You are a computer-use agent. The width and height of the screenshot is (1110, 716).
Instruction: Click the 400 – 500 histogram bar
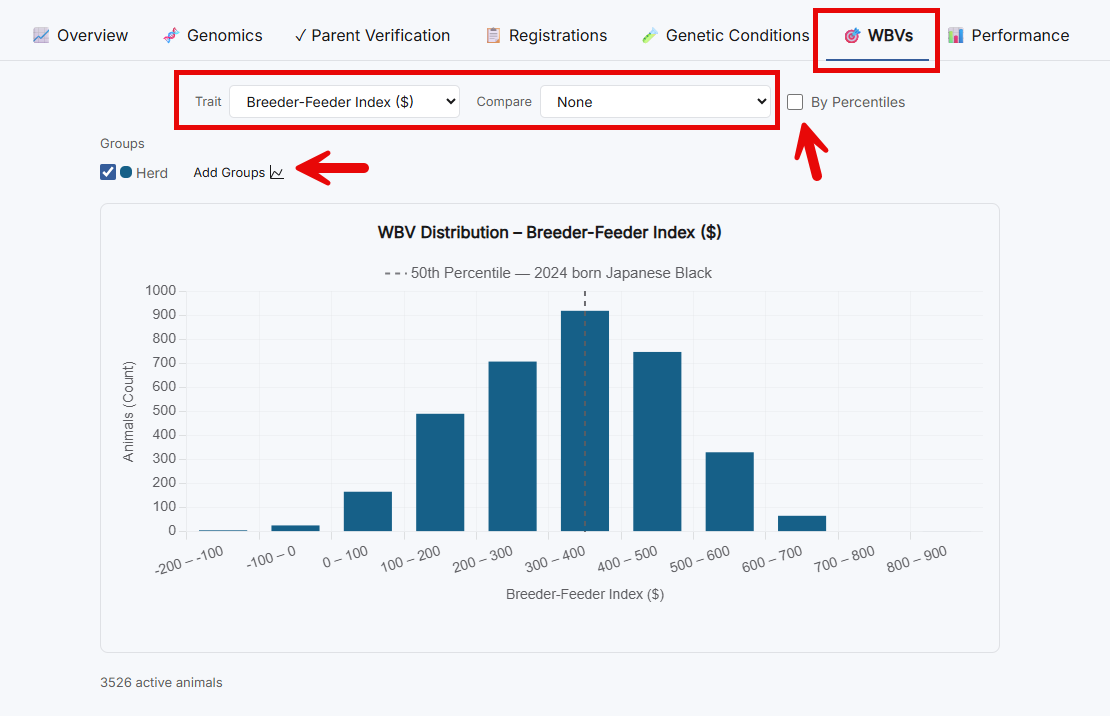pos(657,441)
